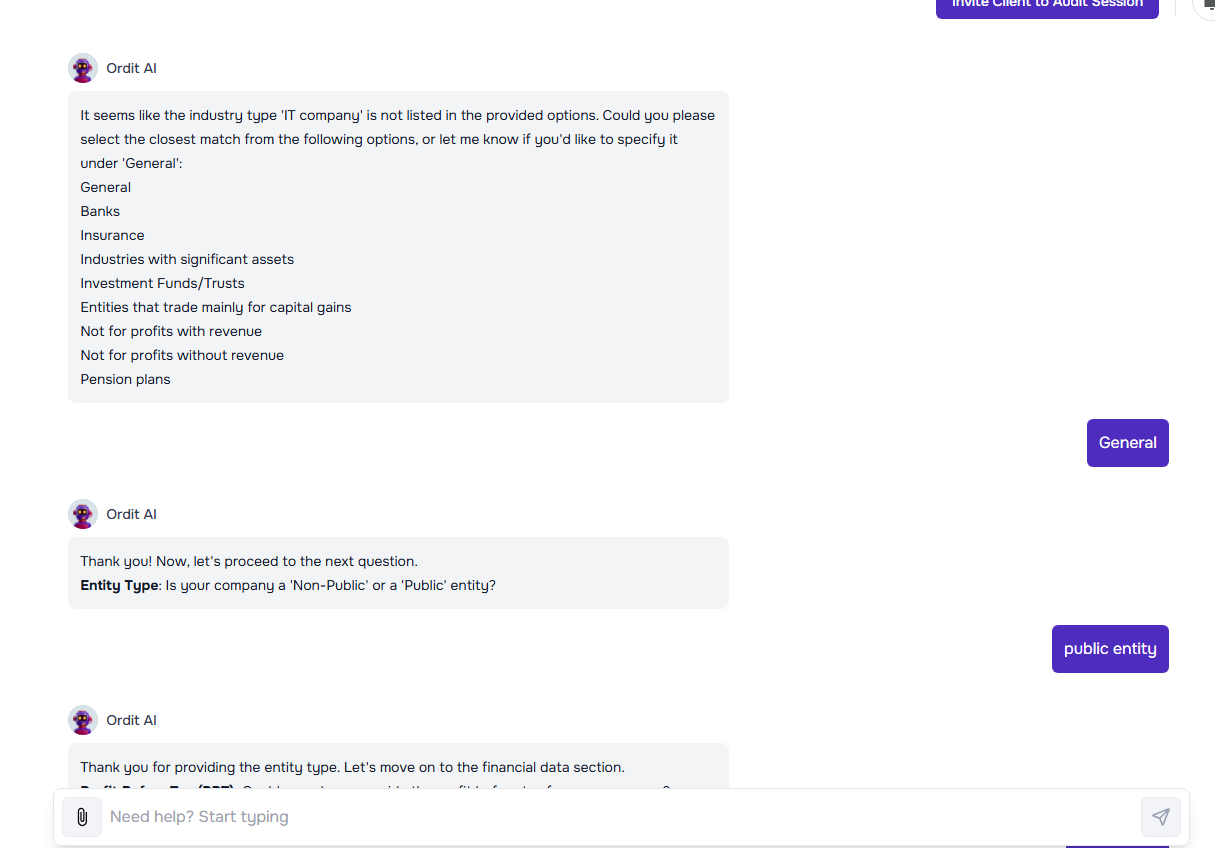Click Ordit AI avatar above financial data message
Screen dimensions: 1215x848
83,720
